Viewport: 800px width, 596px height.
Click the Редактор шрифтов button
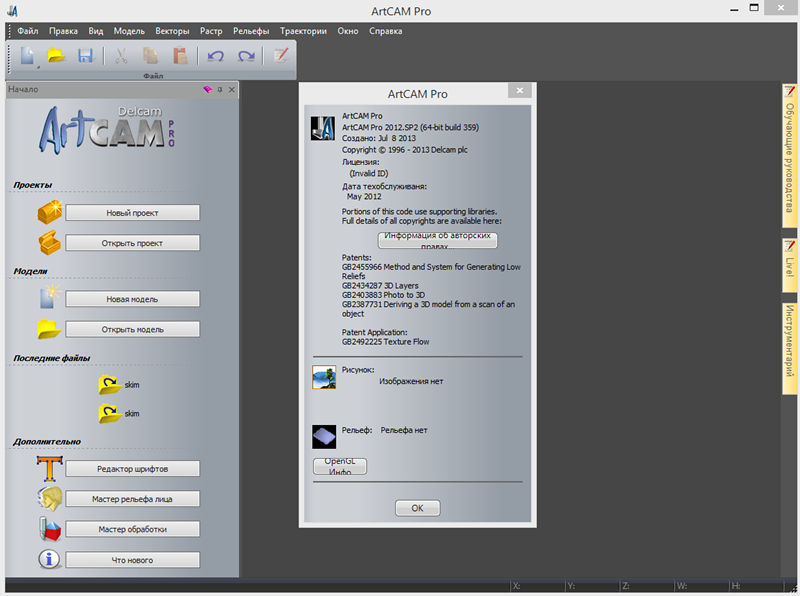tap(133, 468)
